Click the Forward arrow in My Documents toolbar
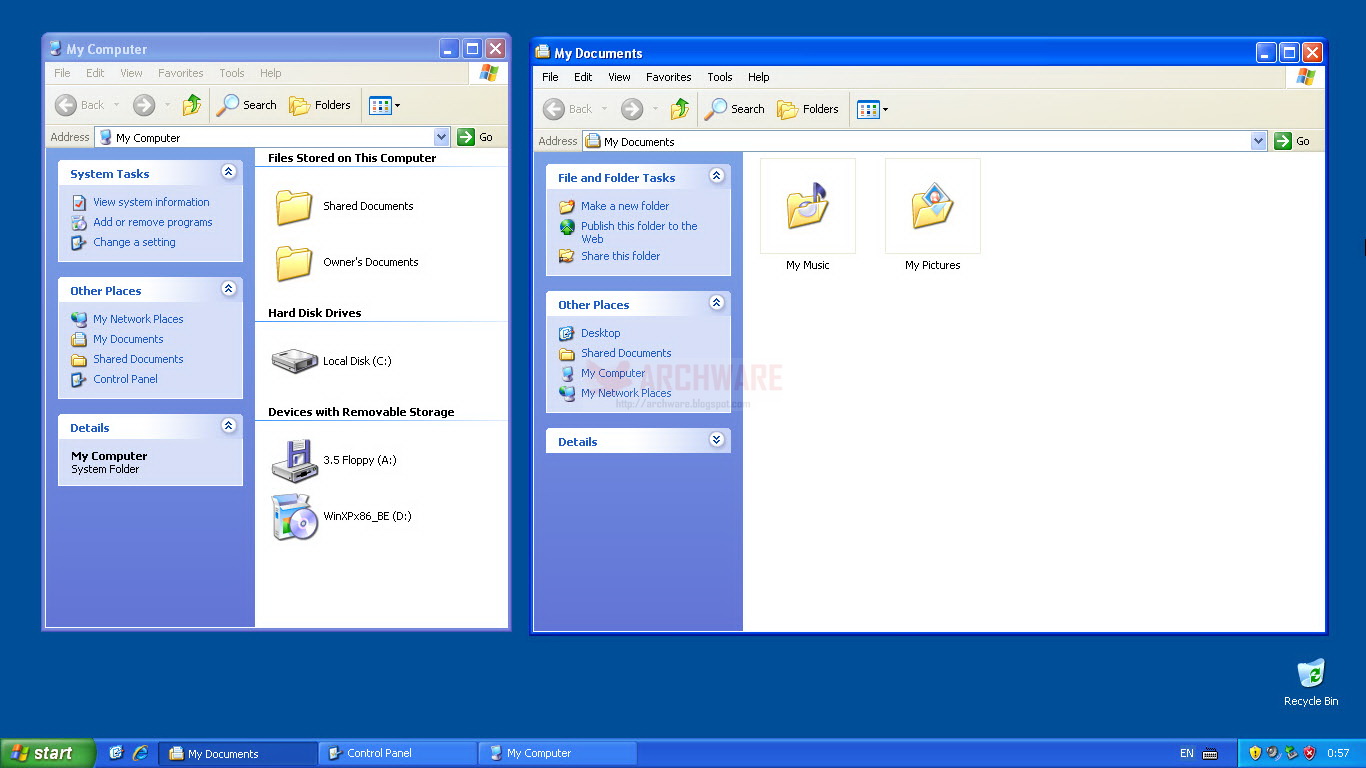The width and height of the screenshot is (1366, 768). click(632, 109)
